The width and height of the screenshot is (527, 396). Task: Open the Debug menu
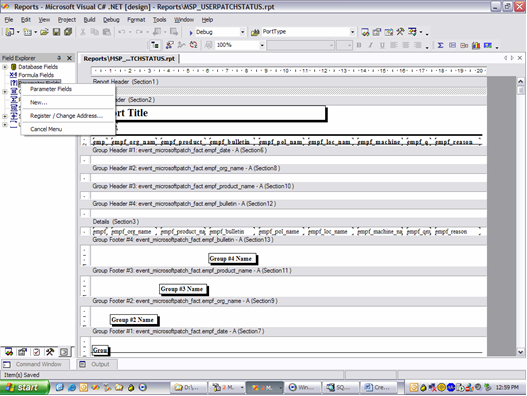point(111,20)
